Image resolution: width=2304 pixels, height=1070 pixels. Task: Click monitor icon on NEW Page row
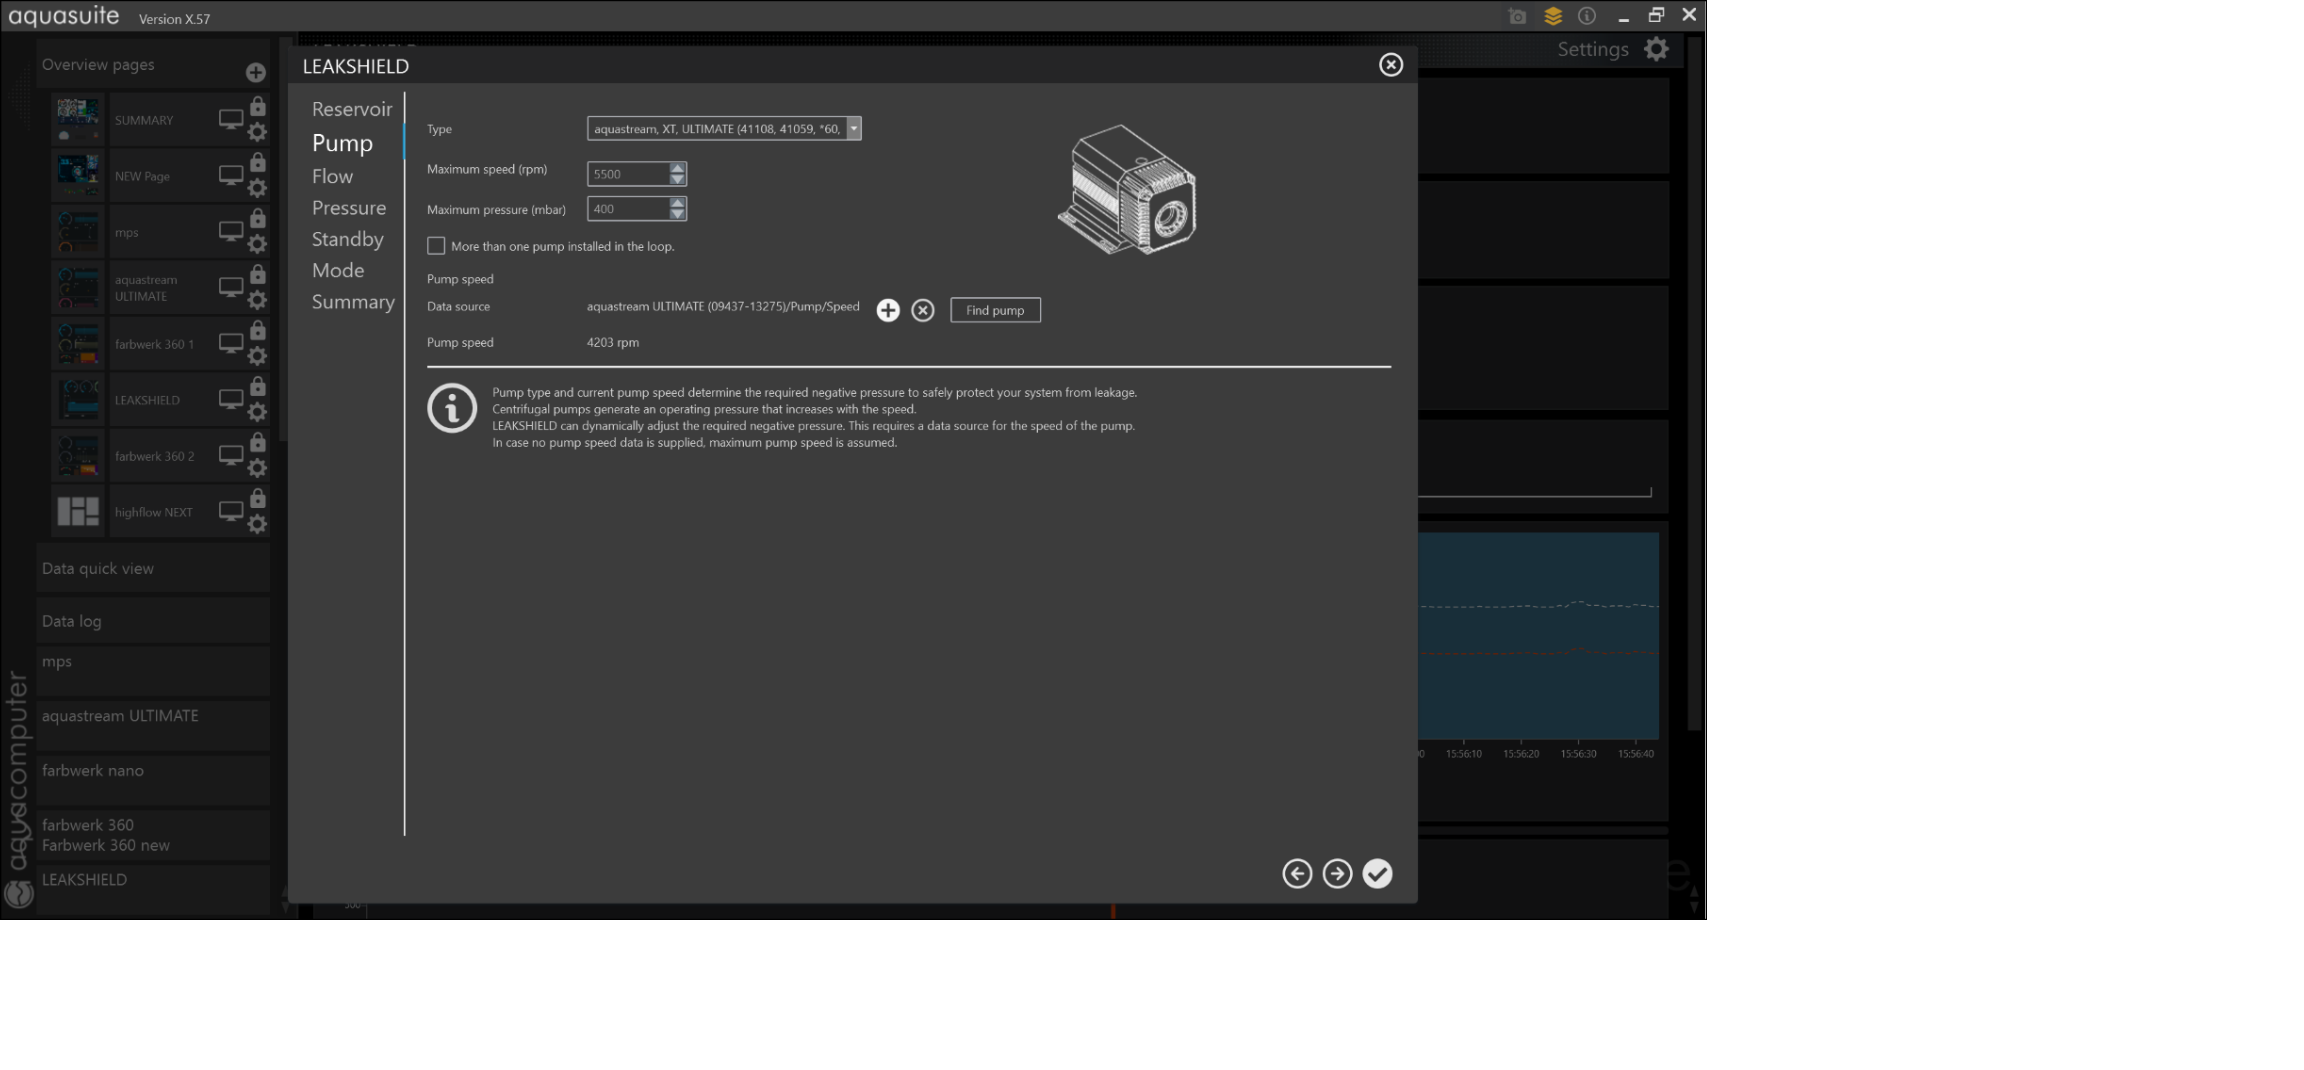pos(231,176)
